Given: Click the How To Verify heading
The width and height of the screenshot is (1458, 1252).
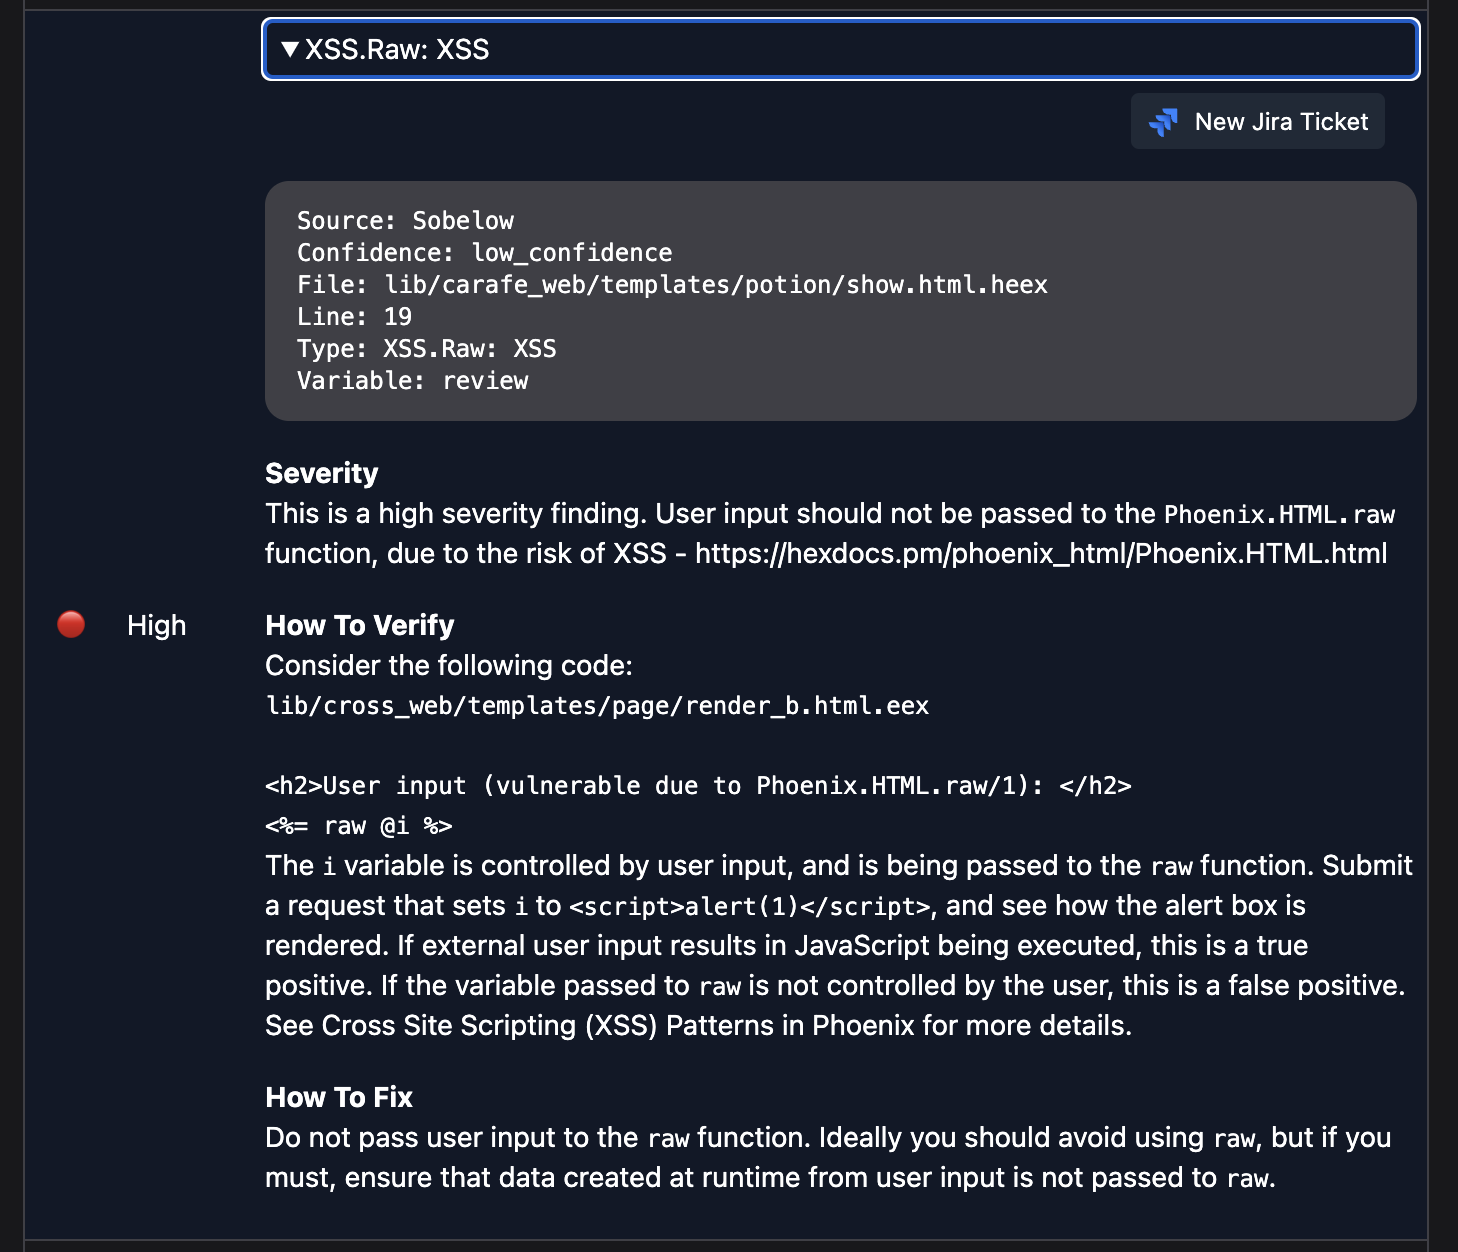Looking at the screenshot, I should click(x=359, y=625).
